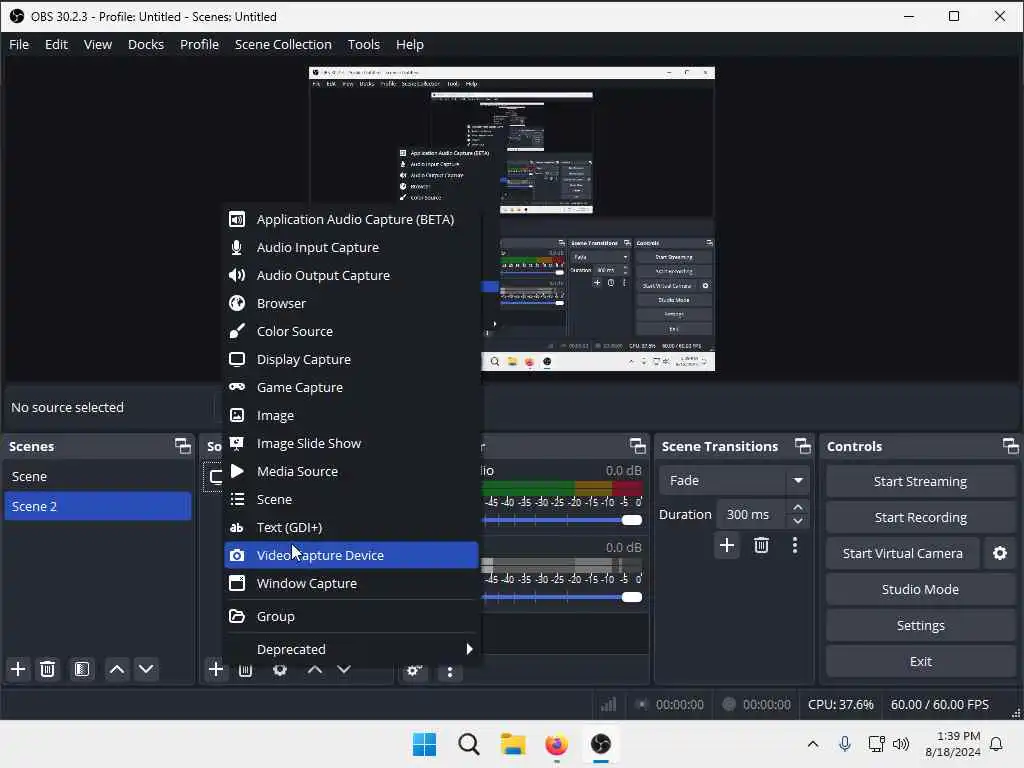Click the add source plus icon
The height and width of the screenshot is (768, 1024).
(x=216, y=669)
